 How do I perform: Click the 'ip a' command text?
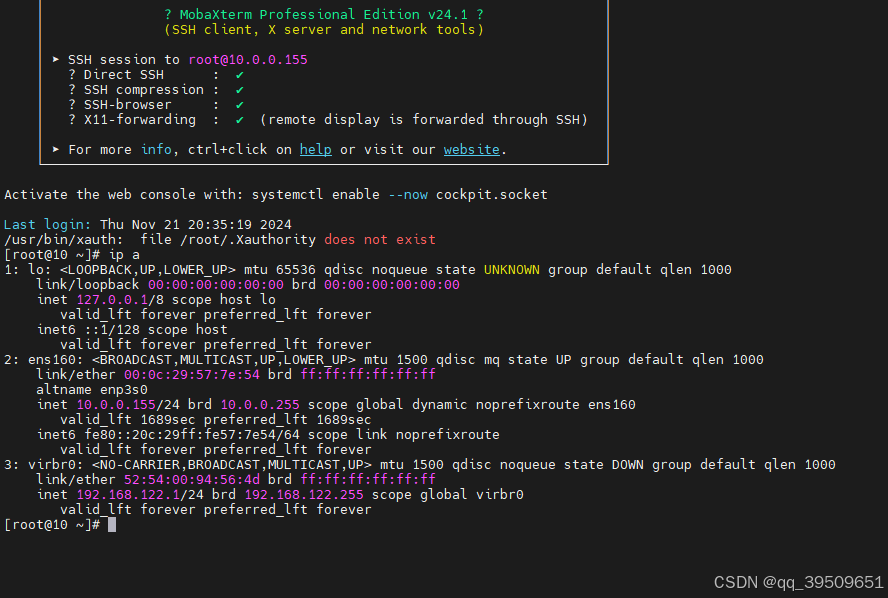[124, 255]
